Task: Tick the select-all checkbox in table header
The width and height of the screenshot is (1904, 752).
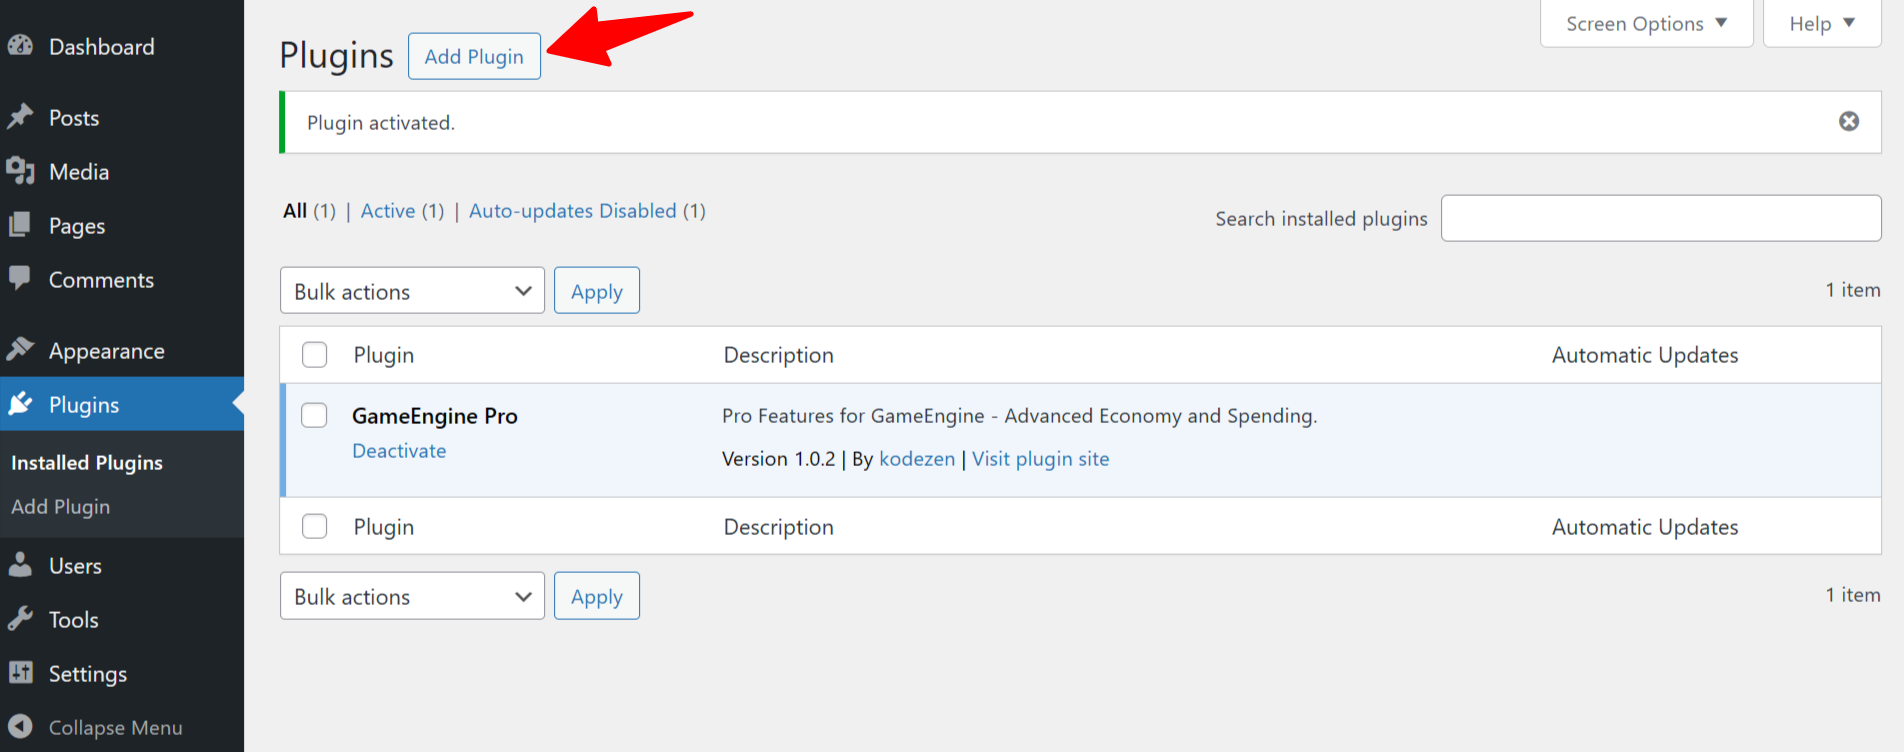Action: coord(315,355)
